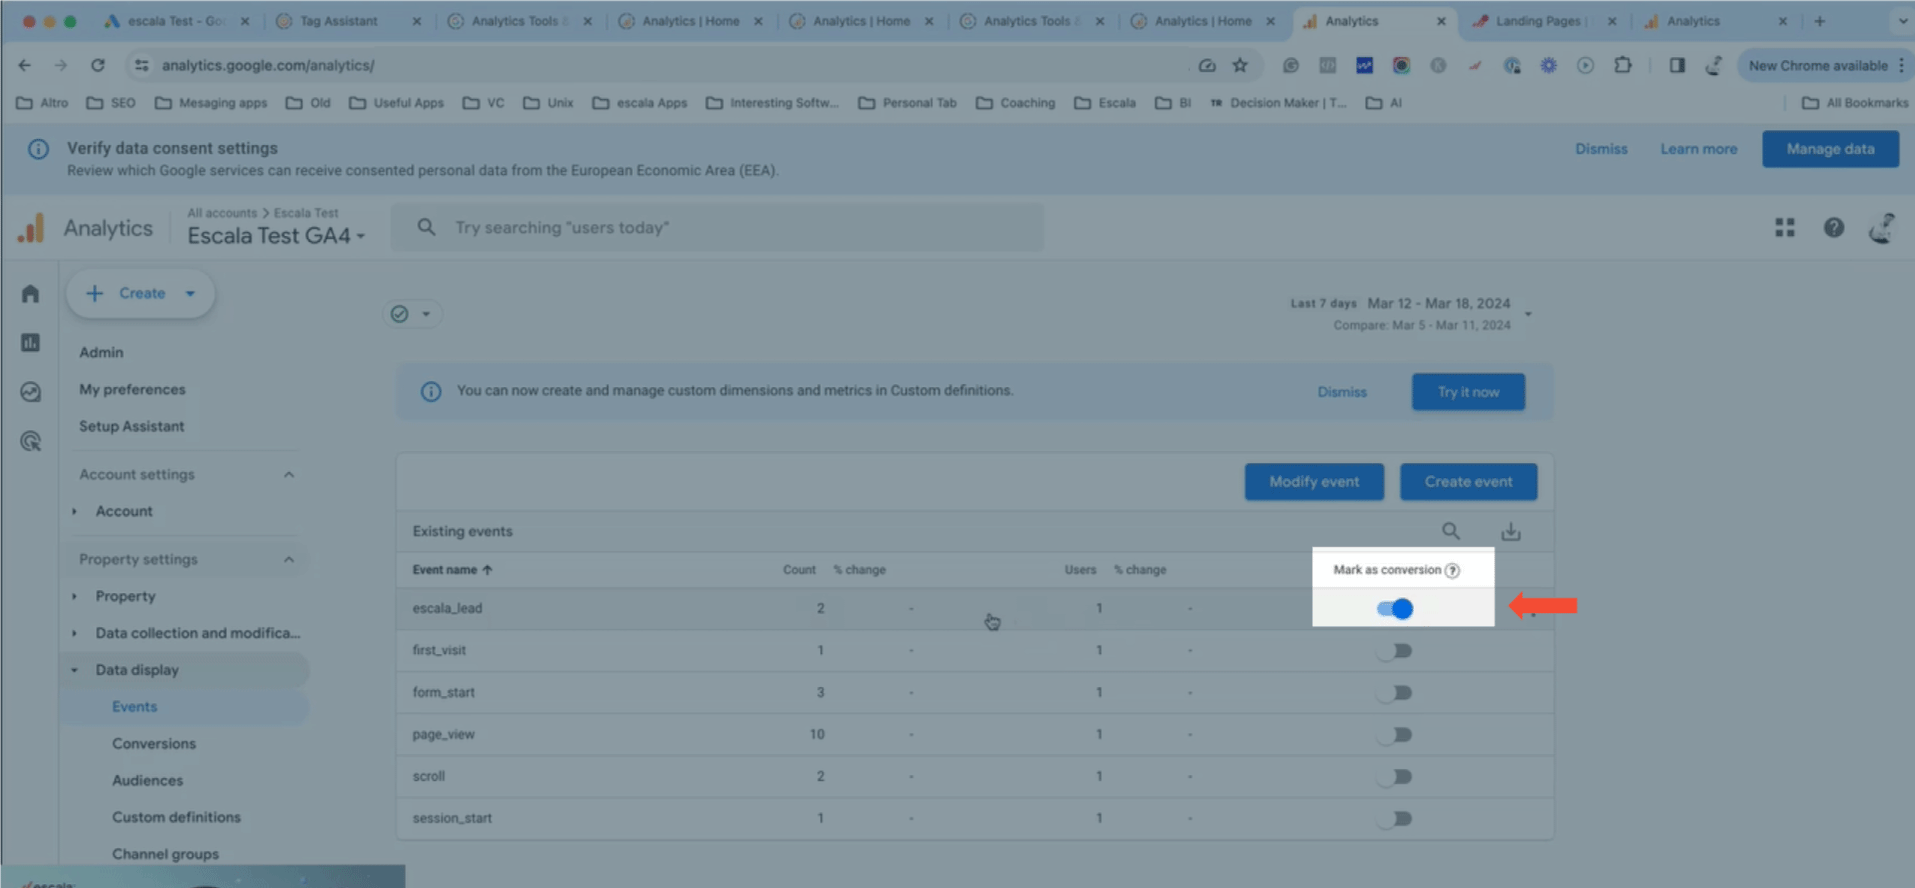Dismiss the data consent banner
Viewport: 1915px width, 888px height.
pyautogui.click(x=1601, y=149)
